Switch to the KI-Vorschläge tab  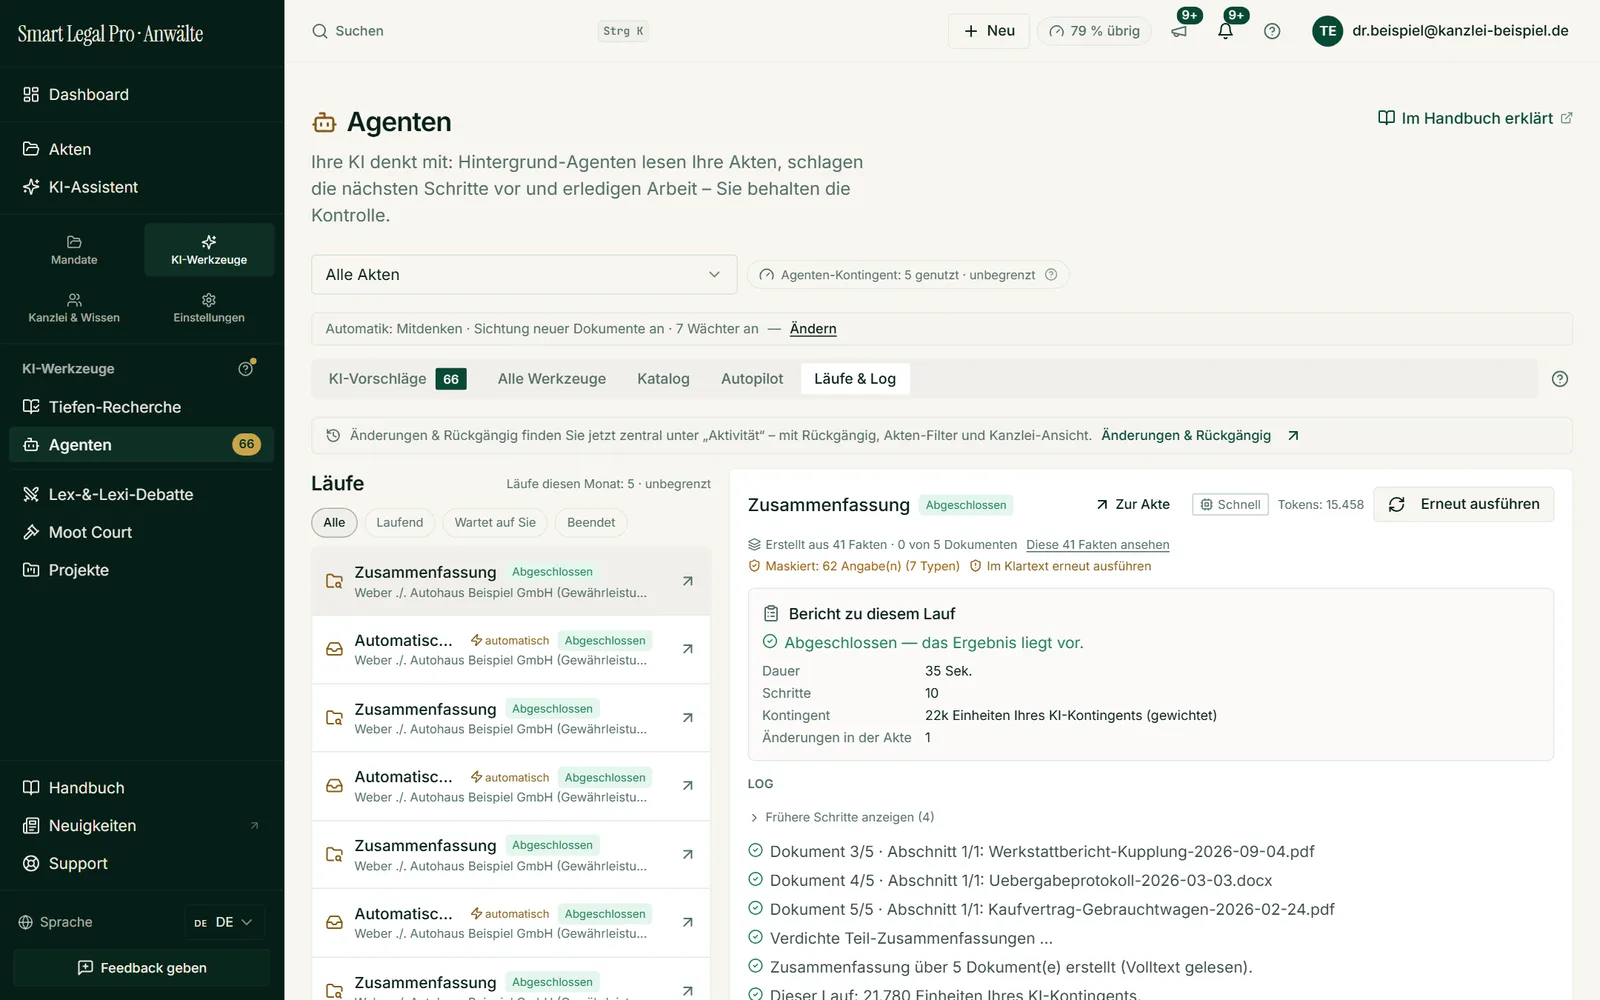point(398,379)
